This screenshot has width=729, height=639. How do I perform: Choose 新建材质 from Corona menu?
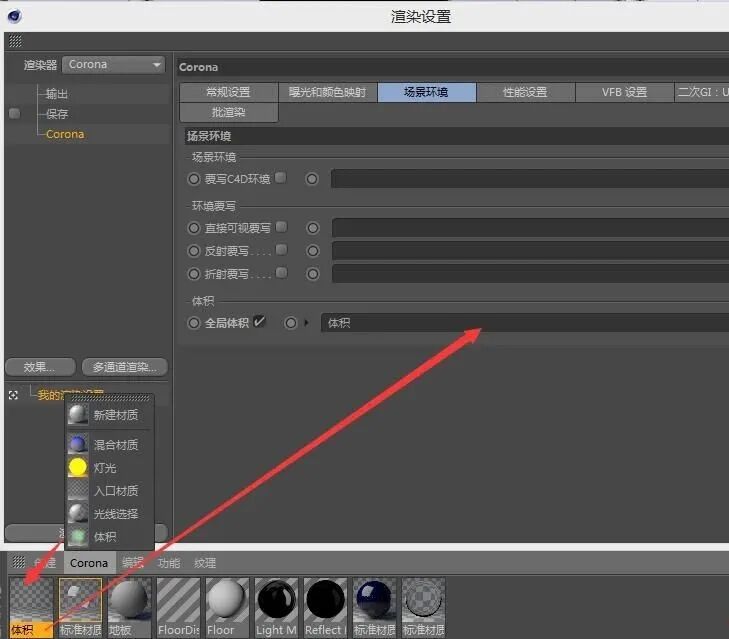point(110,415)
